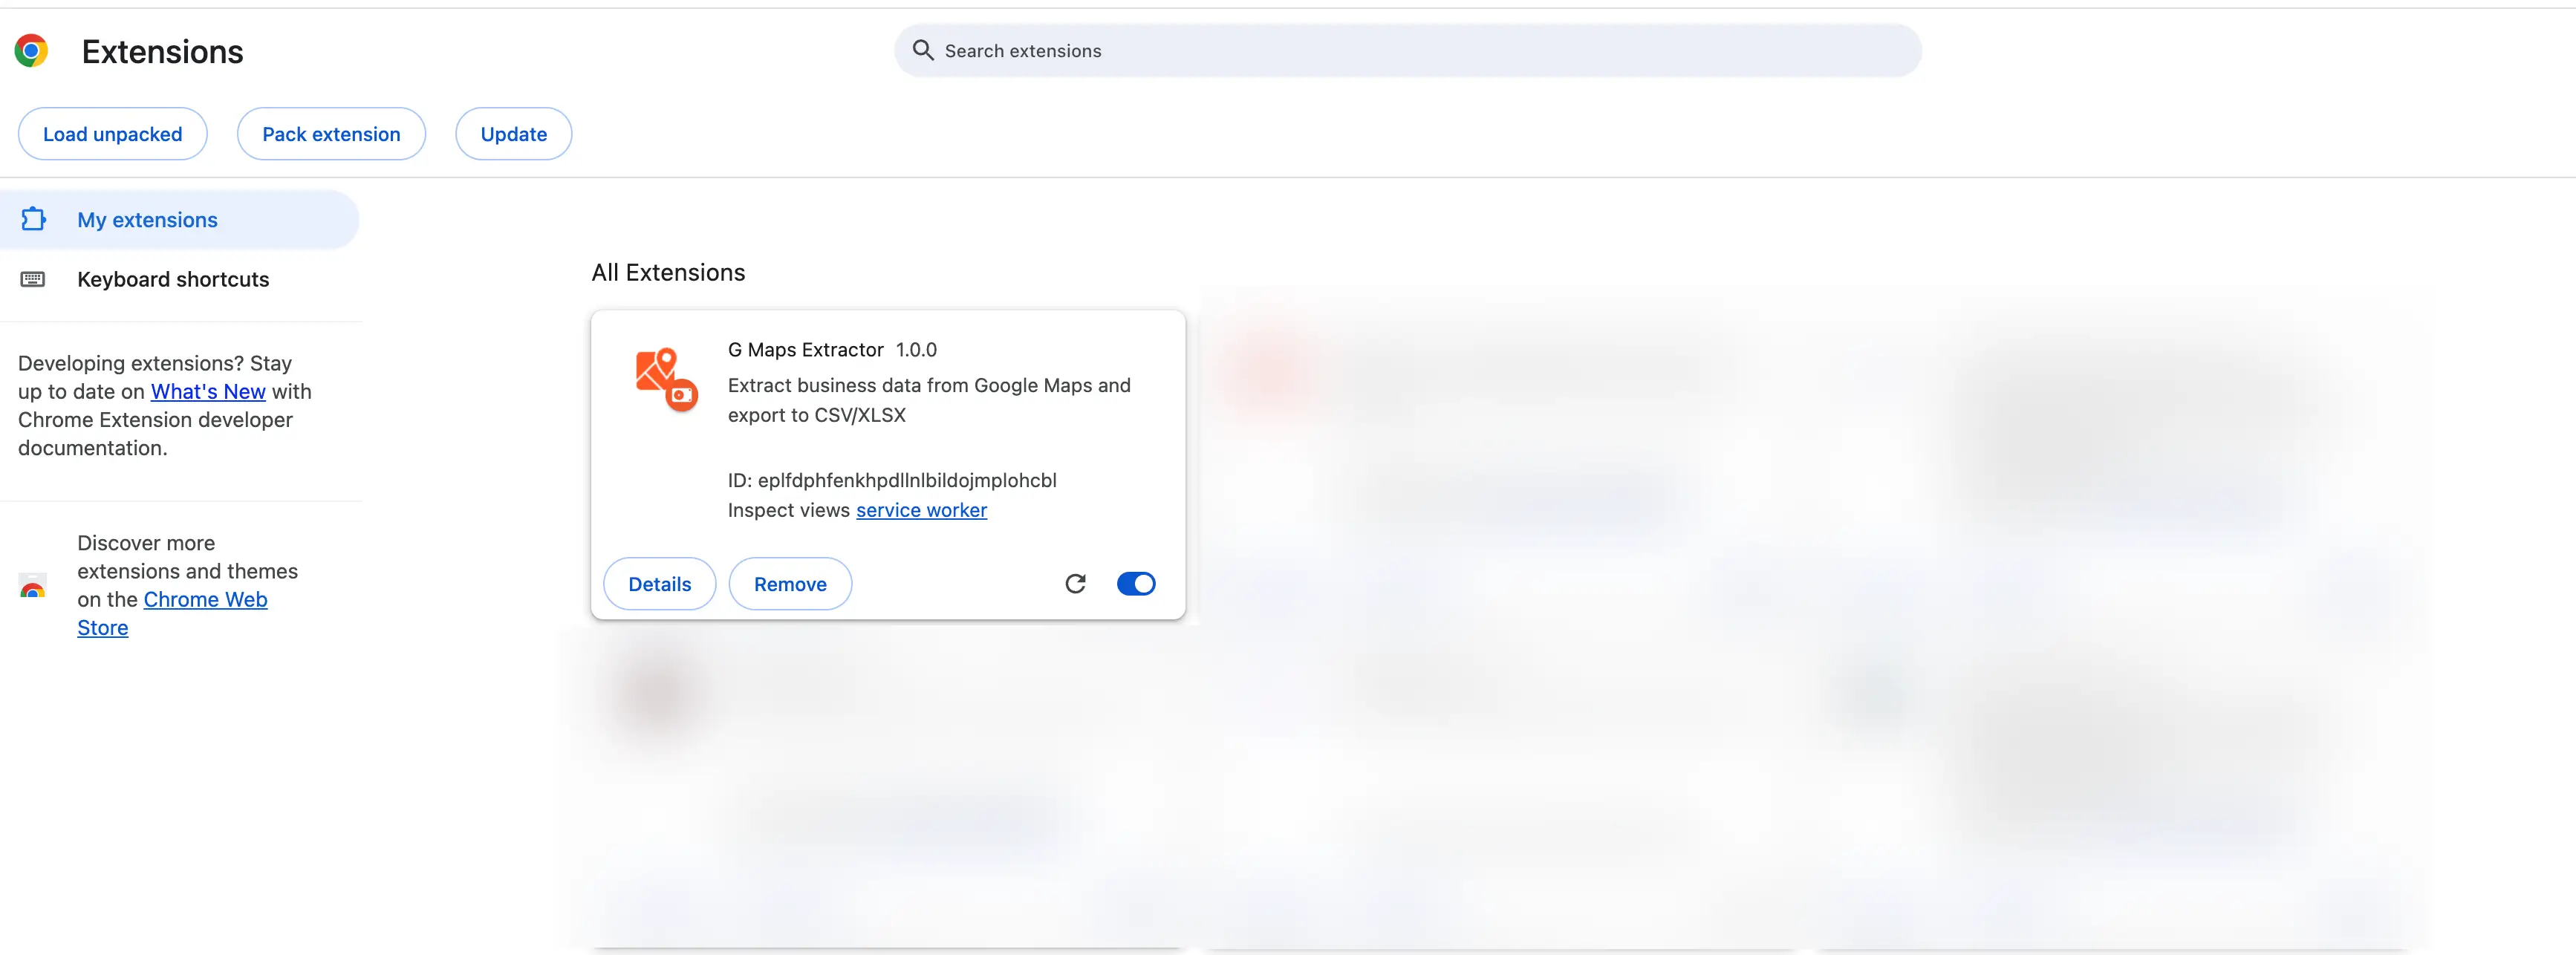Click the Chrome Web Store rainbow icon
This screenshot has width=2576, height=955.
(33, 587)
